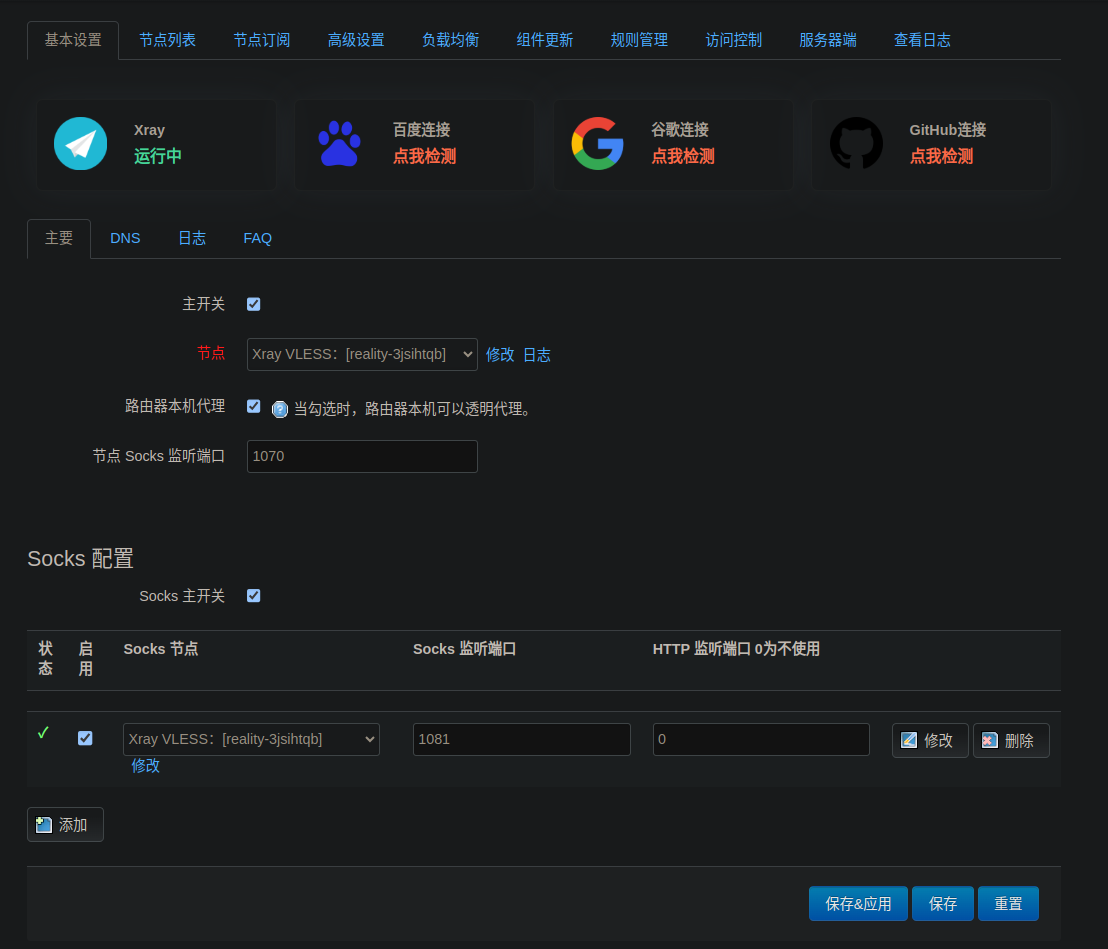1108x949 pixels.
Task: Click the Baidu paw connectivity icon
Action: (x=340, y=143)
